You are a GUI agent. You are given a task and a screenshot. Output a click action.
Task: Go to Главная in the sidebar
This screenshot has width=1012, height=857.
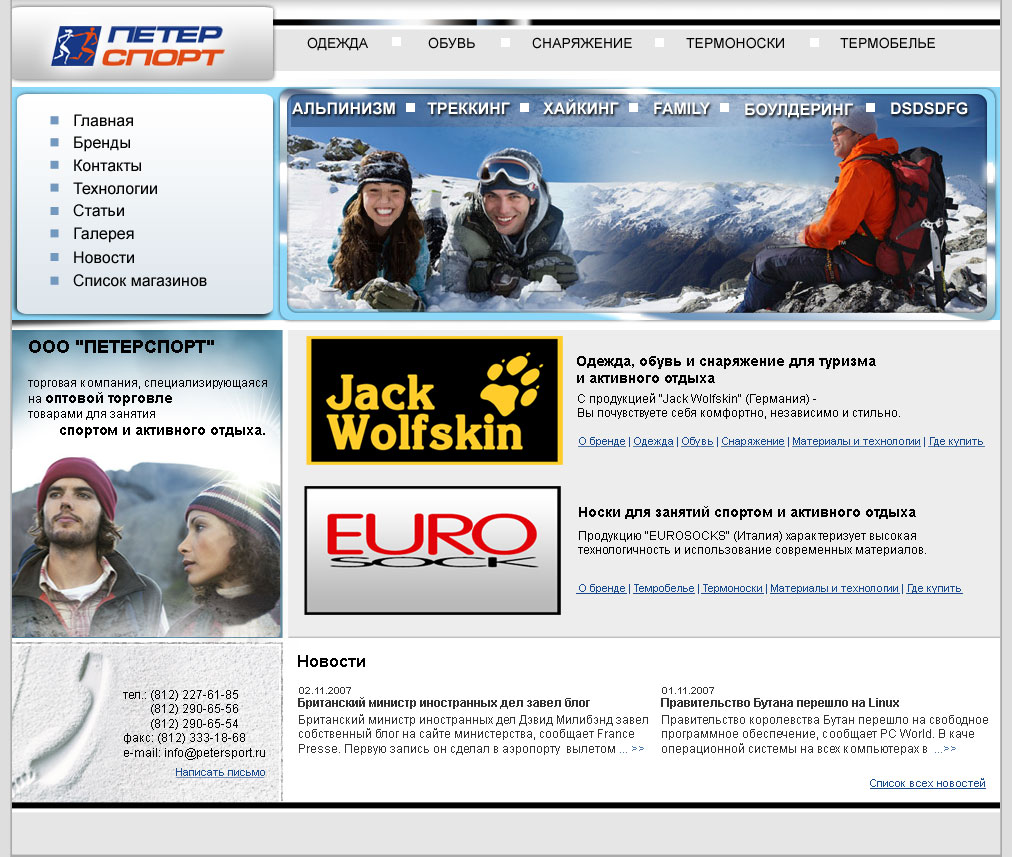click(x=103, y=121)
